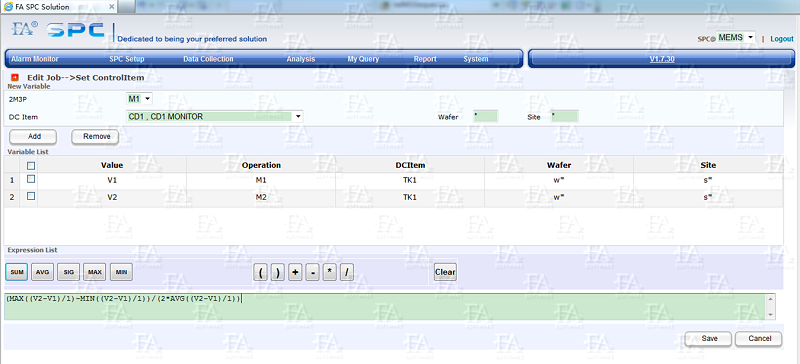This screenshot has width=800, height=364.
Task: Click the red Edit Job arrow icon
Action: (15, 78)
